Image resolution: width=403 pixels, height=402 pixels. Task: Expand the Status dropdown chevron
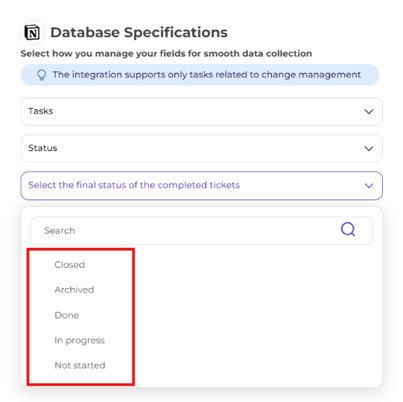click(369, 148)
